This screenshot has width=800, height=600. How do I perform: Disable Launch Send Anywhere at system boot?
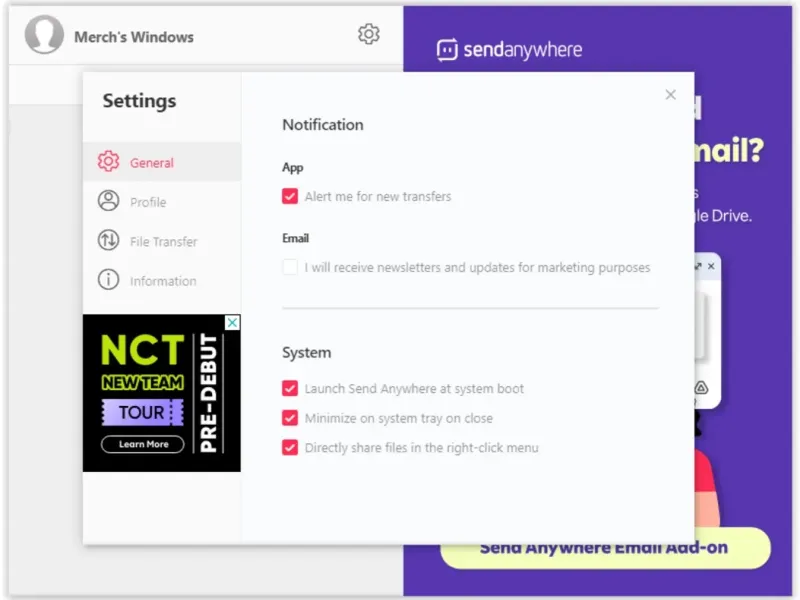coord(290,388)
